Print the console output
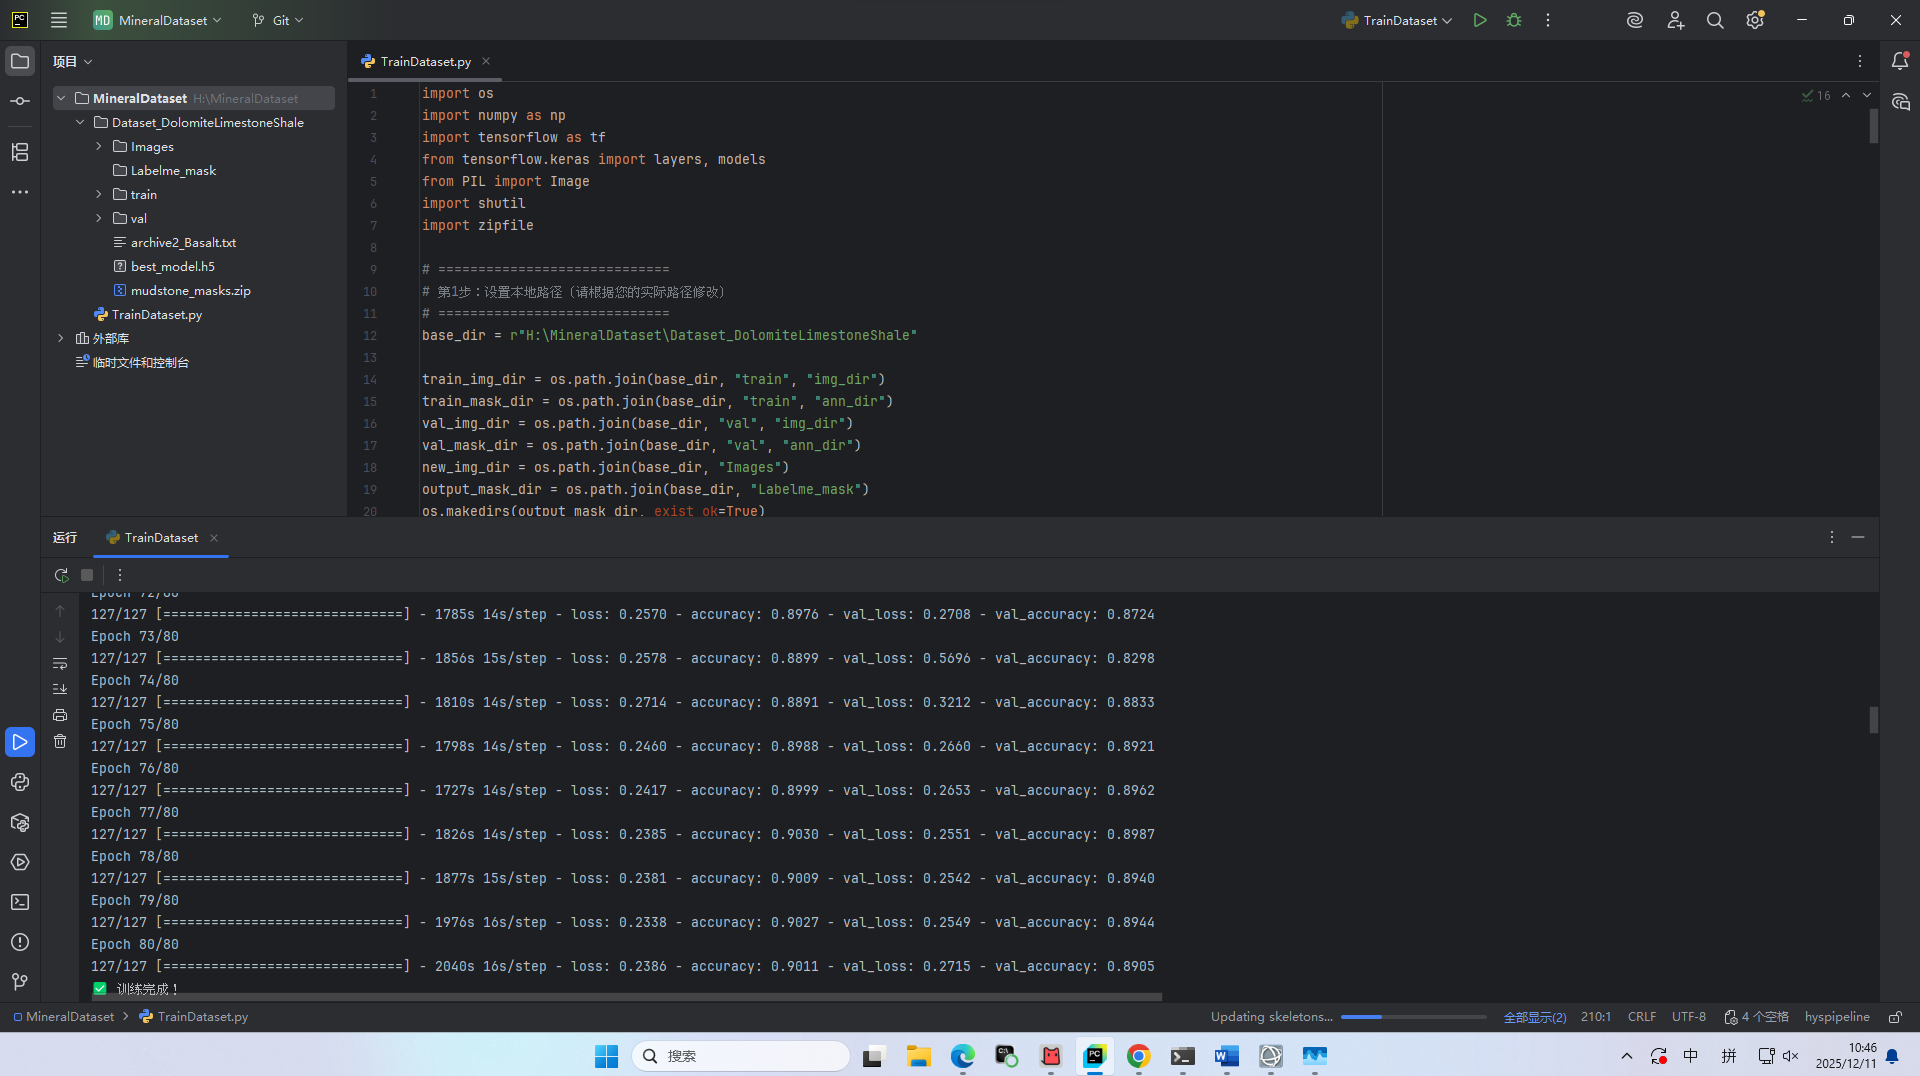 (x=60, y=715)
